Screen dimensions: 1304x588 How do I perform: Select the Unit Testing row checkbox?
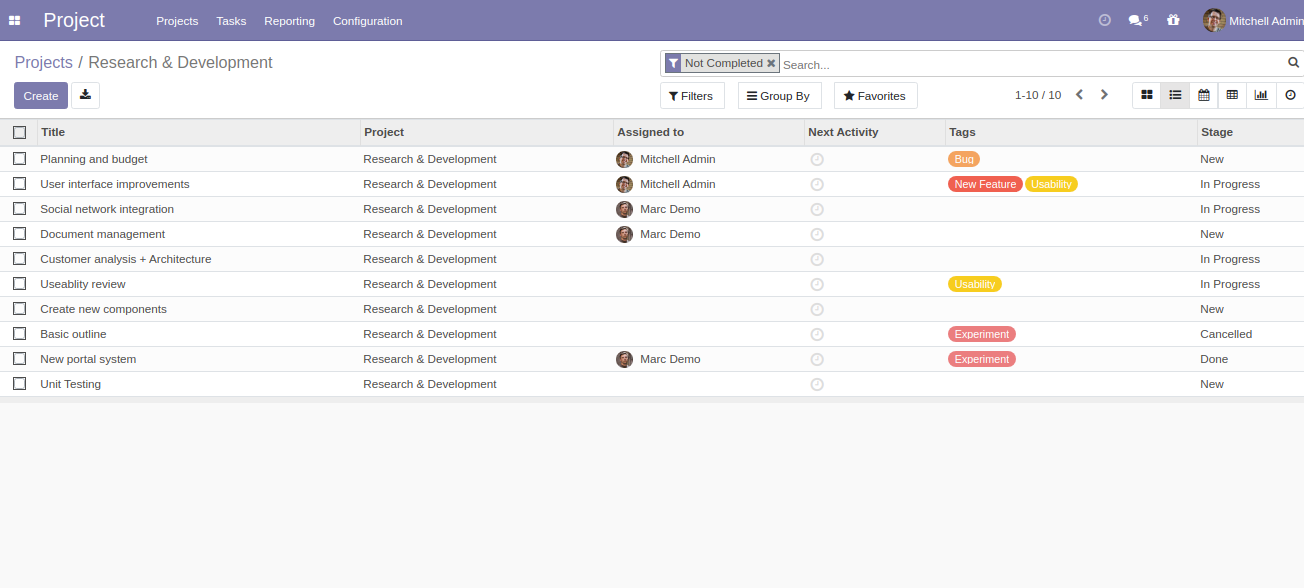pyautogui.click(x=19, y=383)
